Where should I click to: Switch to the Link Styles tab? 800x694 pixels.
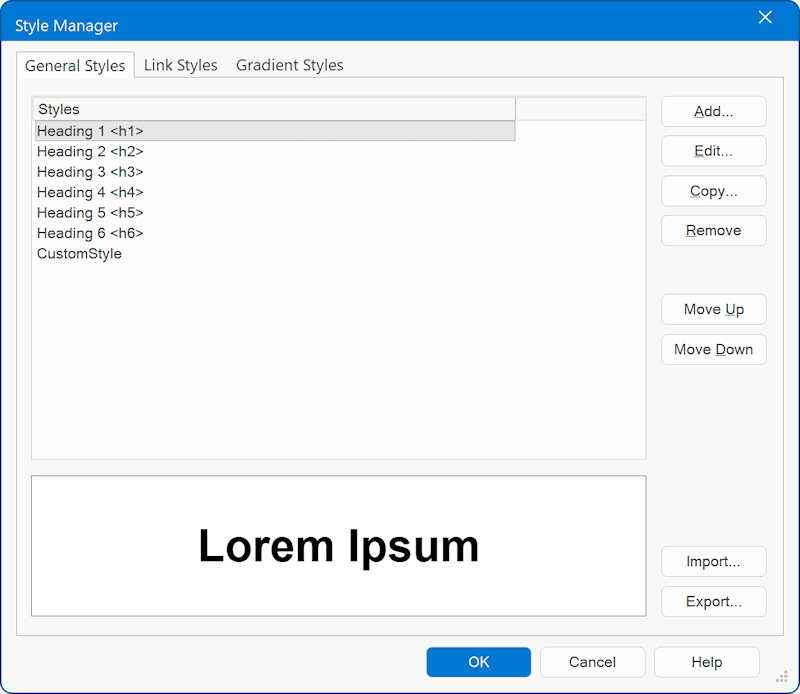(x=180, y=65)
